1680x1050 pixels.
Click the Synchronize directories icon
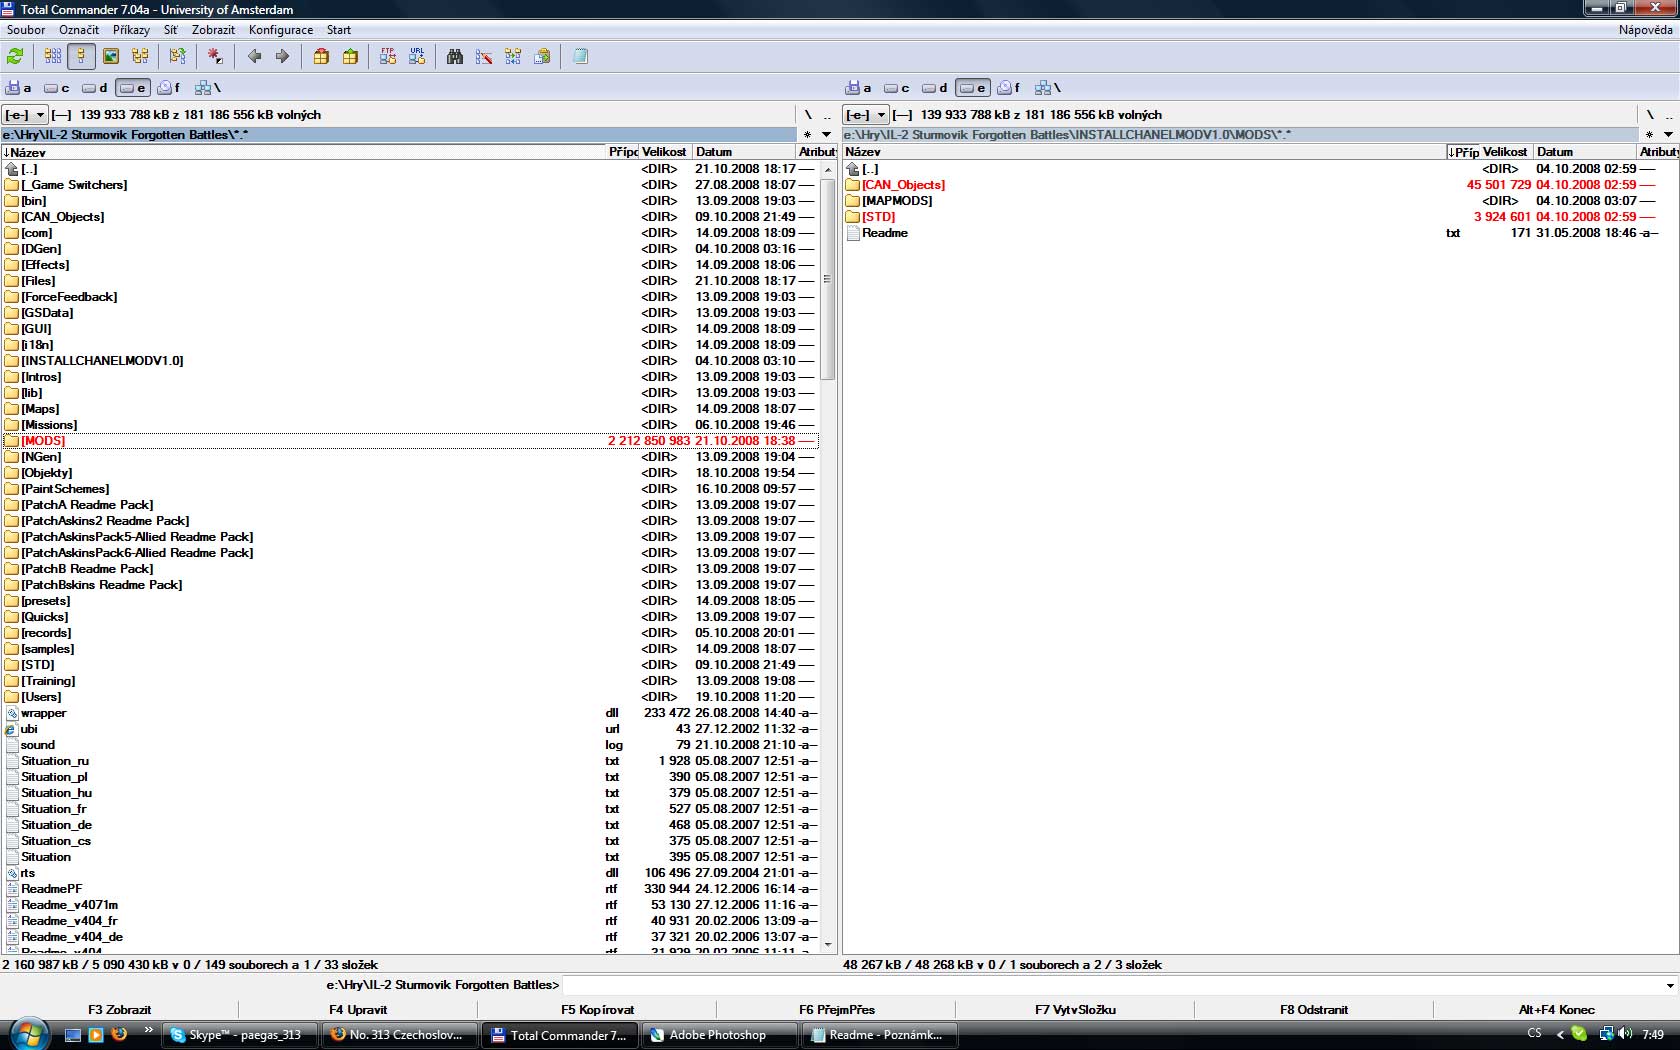tap(513, 57)
